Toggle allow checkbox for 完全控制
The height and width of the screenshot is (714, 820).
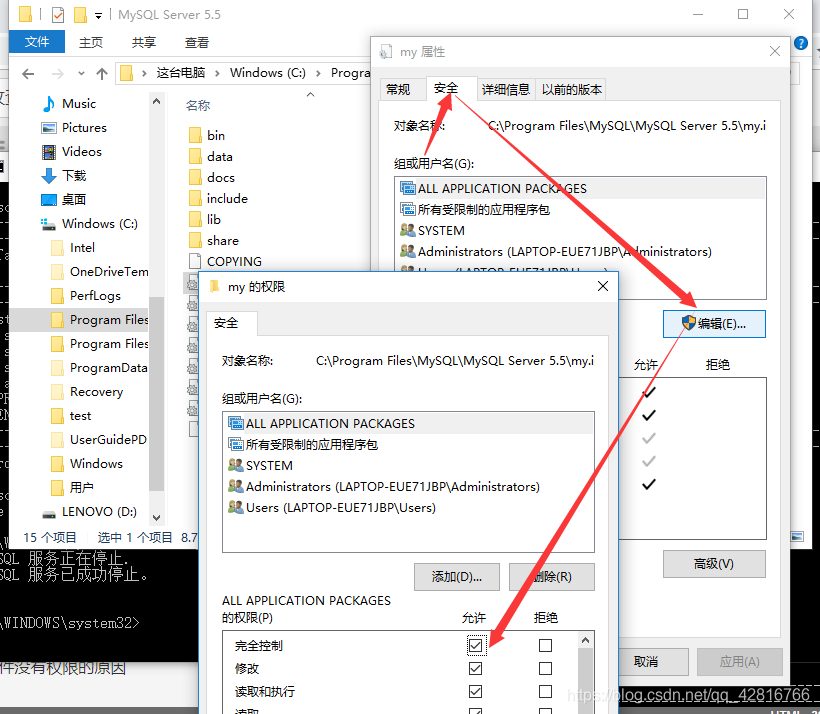475,645
